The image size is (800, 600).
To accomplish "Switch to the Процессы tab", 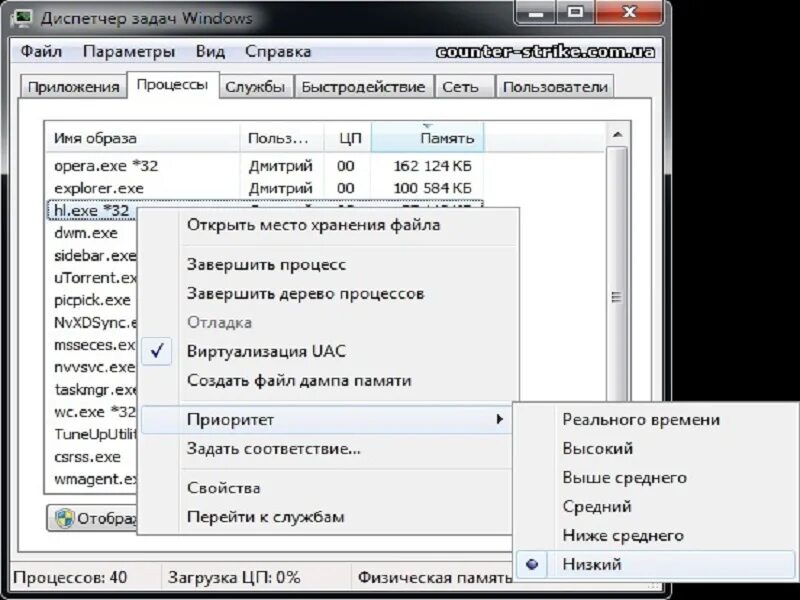I will pyautogui.click(x=172, y=85).
